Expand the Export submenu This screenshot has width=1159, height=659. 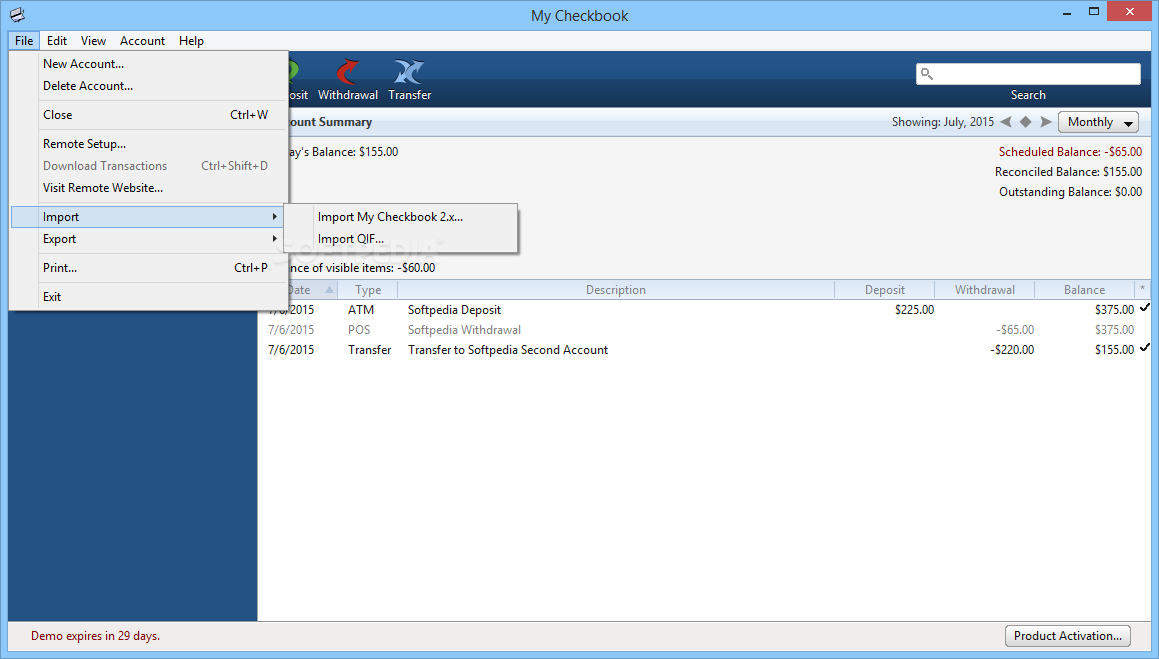point(148,239)
